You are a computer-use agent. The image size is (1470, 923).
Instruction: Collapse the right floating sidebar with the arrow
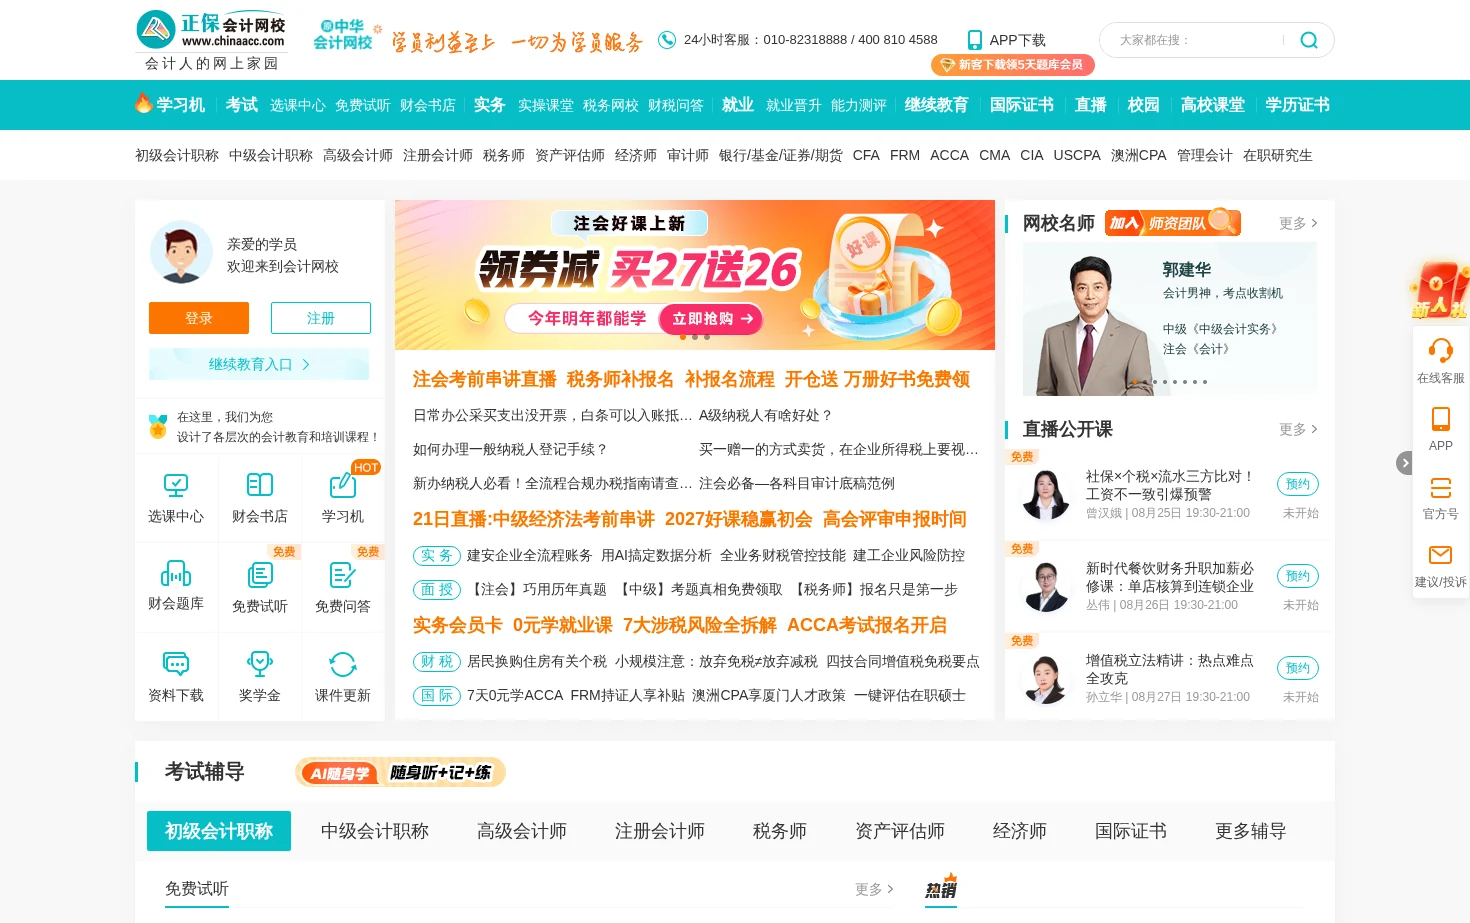[x=1405, y=463]
